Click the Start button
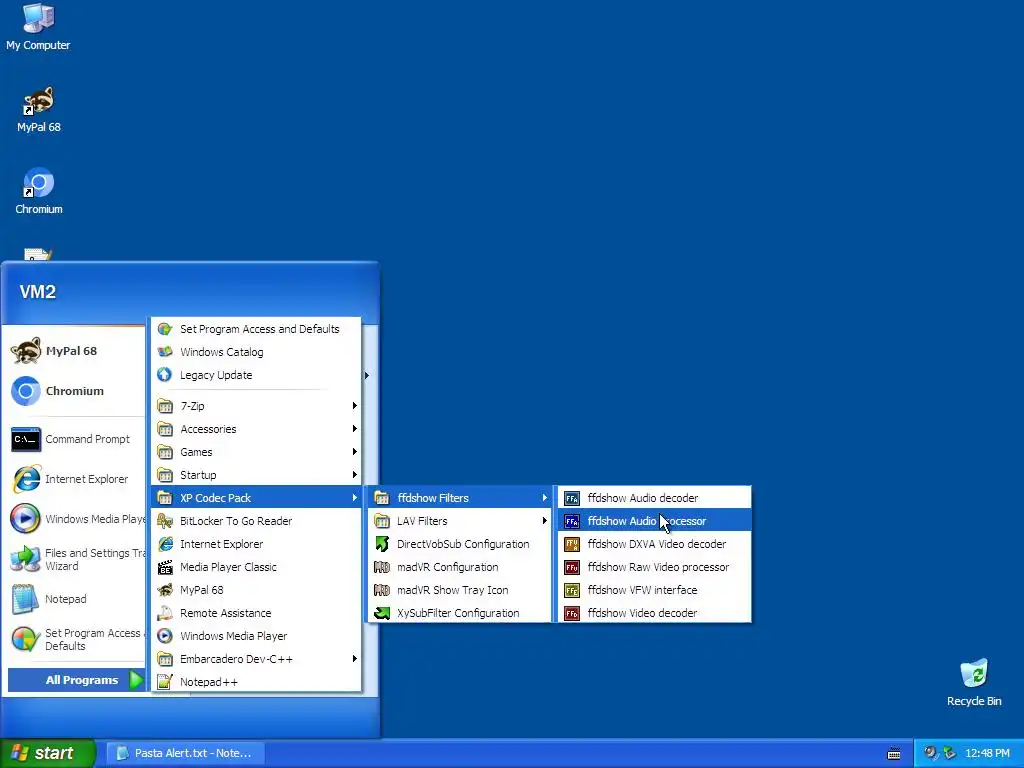 [x=48, y=753]
